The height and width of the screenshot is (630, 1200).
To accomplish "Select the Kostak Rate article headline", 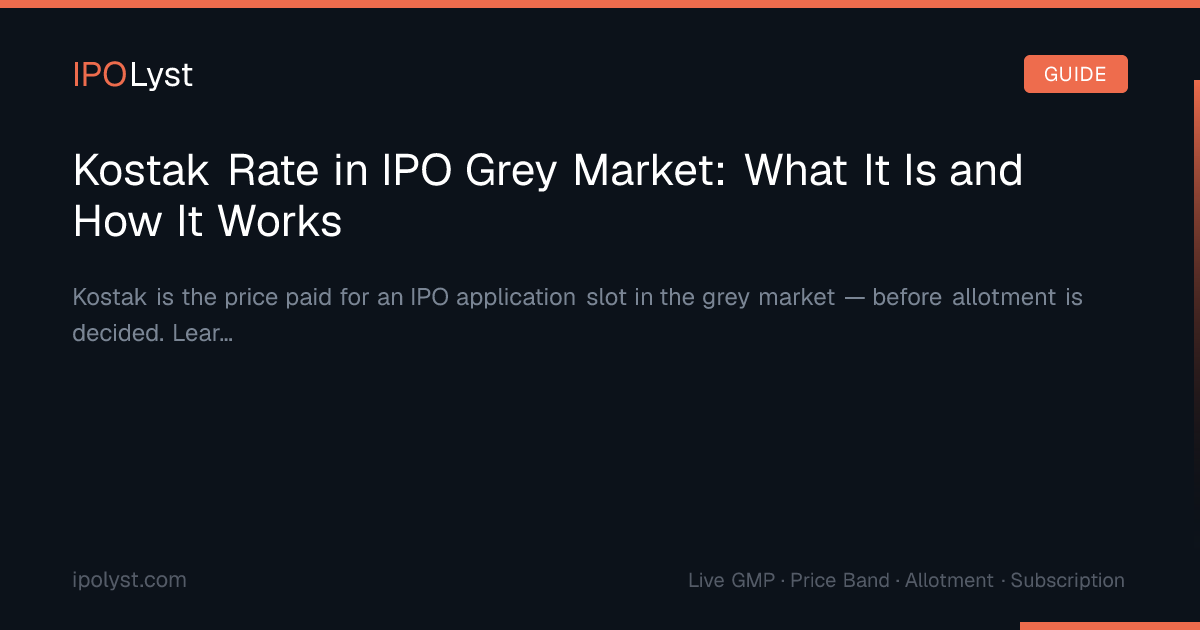I will 548,196.
